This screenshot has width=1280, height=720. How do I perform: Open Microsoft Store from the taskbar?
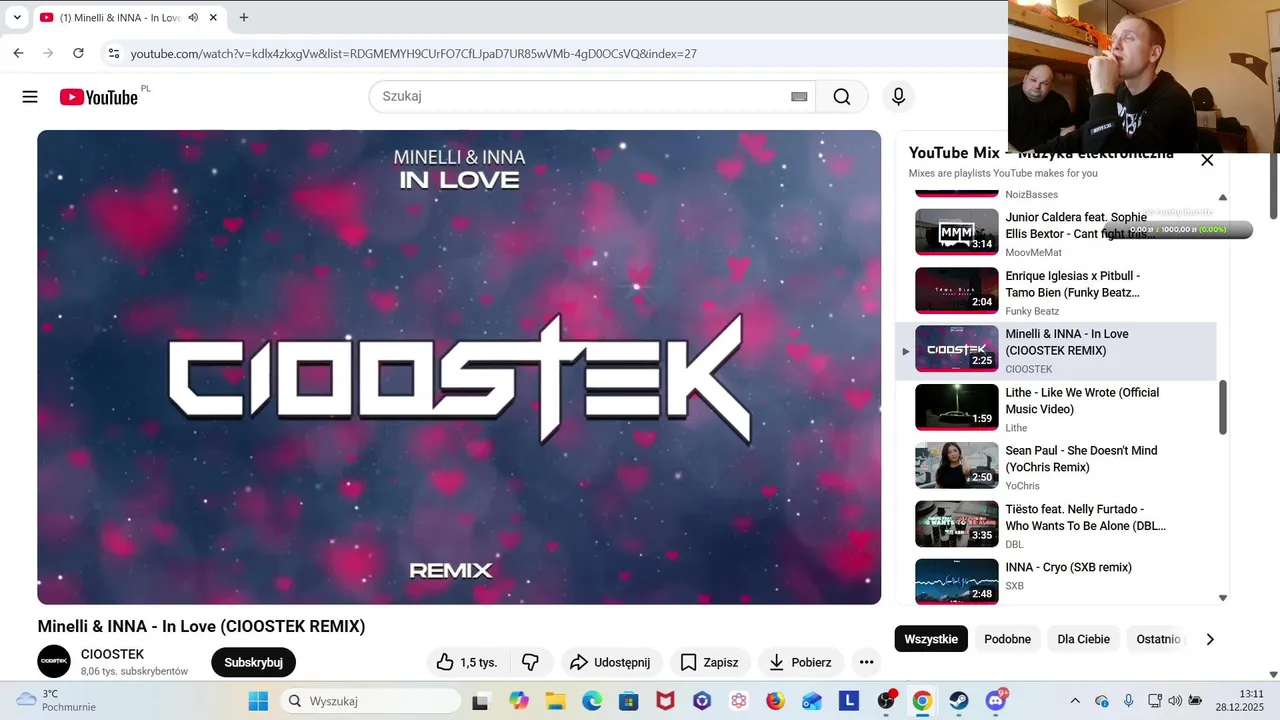pyautogui.click(x=628, y=701)
